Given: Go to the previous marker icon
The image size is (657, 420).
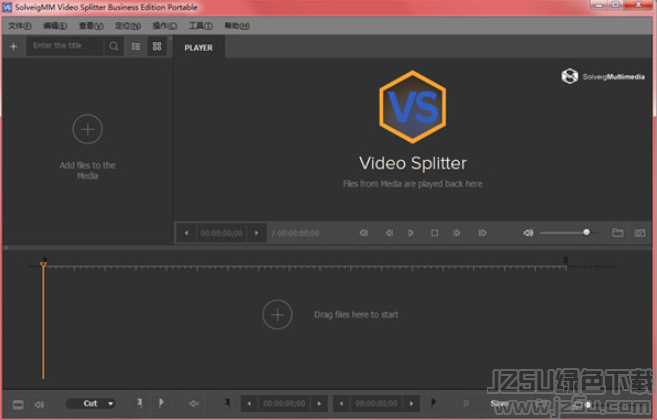Looking at the screenshot, I should click(x=227, y=403).
